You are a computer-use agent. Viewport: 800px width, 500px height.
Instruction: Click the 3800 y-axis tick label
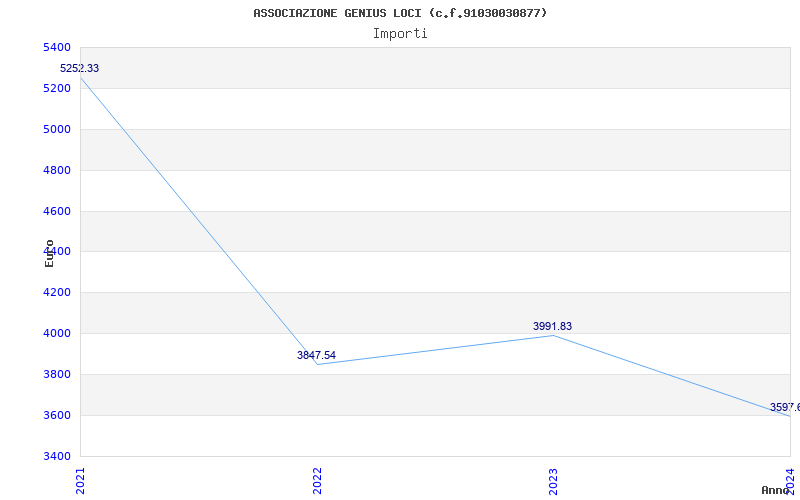coord(57,374)
